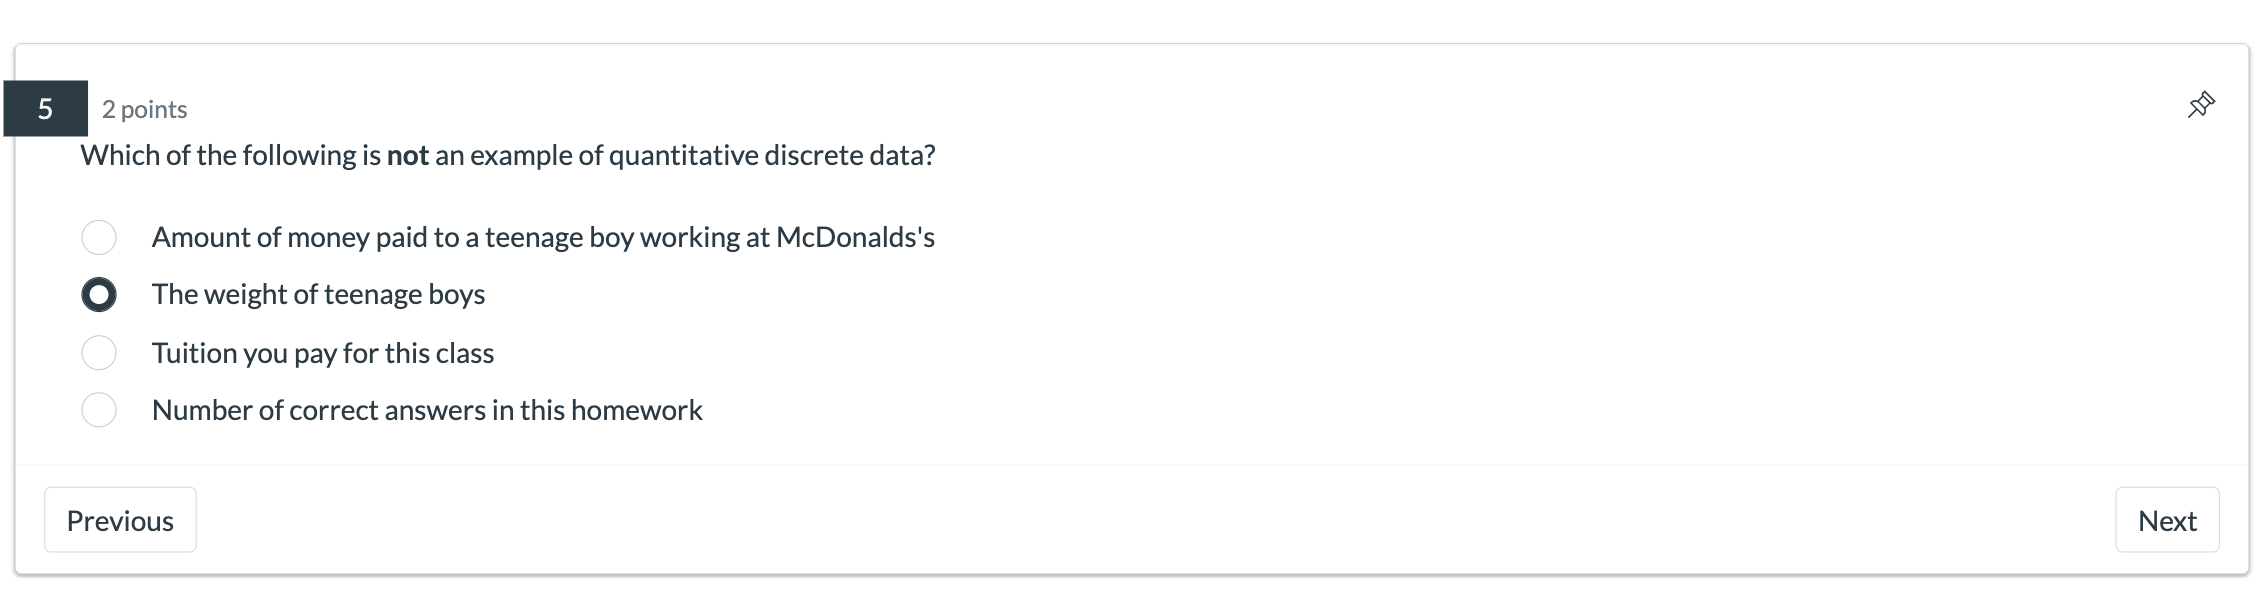Click the radio circle beside the last answer
The image size is (2258, 602).
tap(99, 409)
